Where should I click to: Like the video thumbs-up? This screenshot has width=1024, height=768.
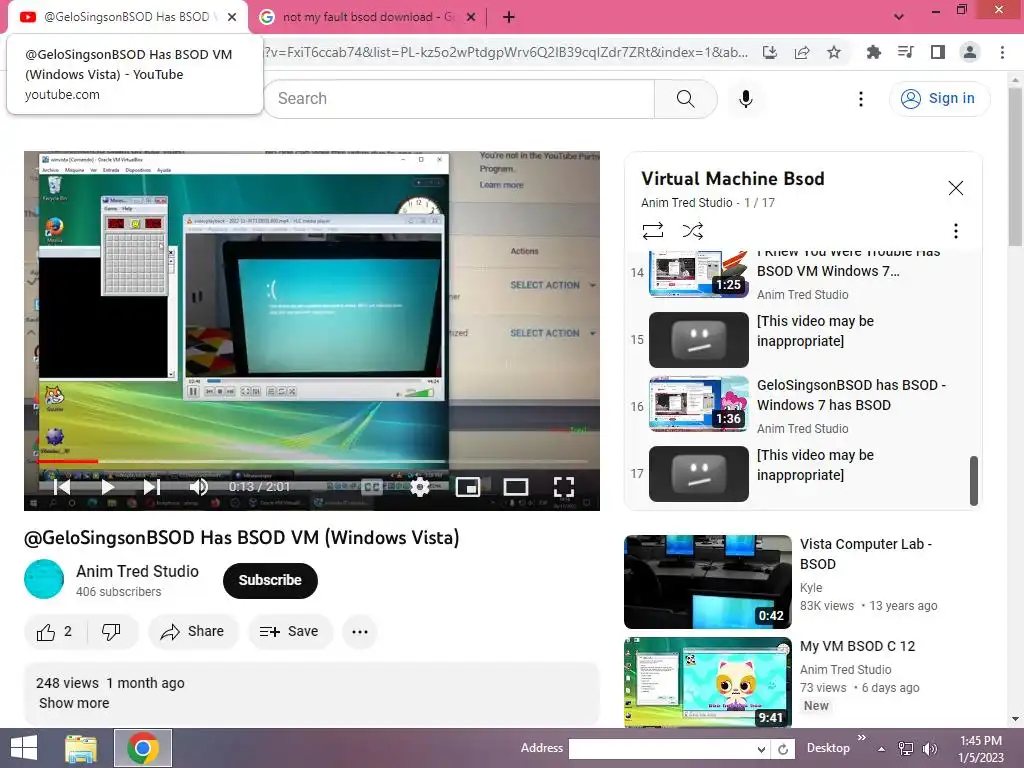[x=55, y=632]
